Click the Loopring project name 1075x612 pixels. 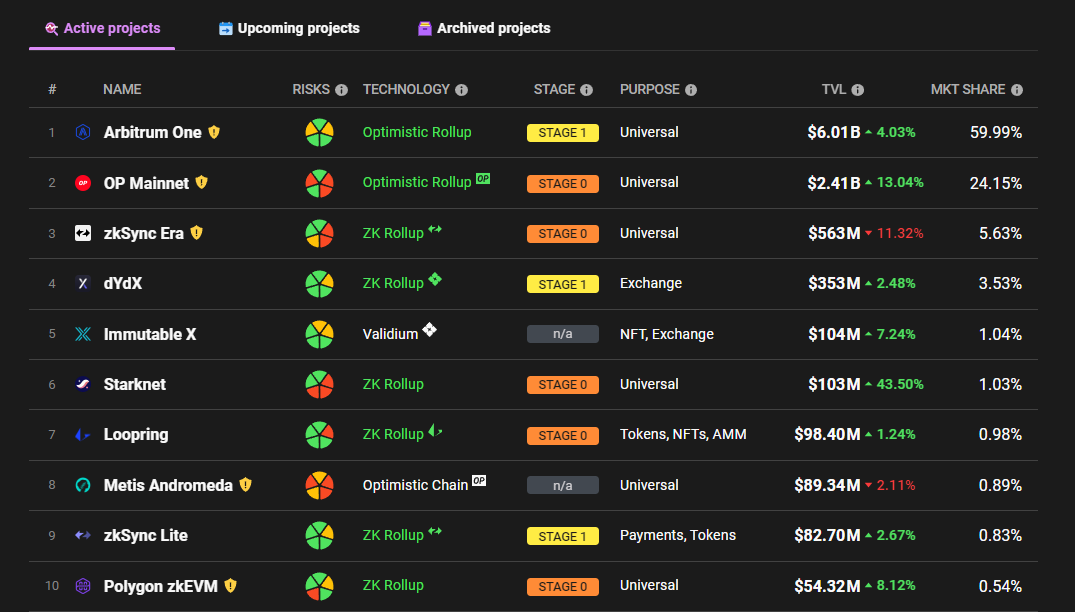136,434
